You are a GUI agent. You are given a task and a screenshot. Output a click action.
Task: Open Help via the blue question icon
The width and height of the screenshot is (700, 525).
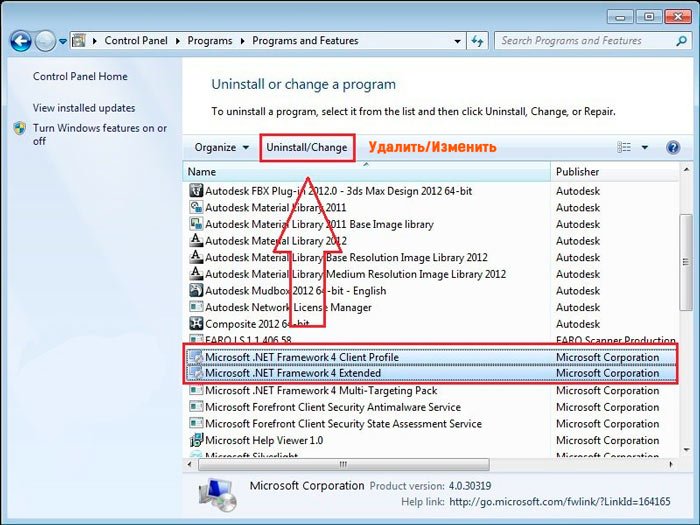[673, 147]
